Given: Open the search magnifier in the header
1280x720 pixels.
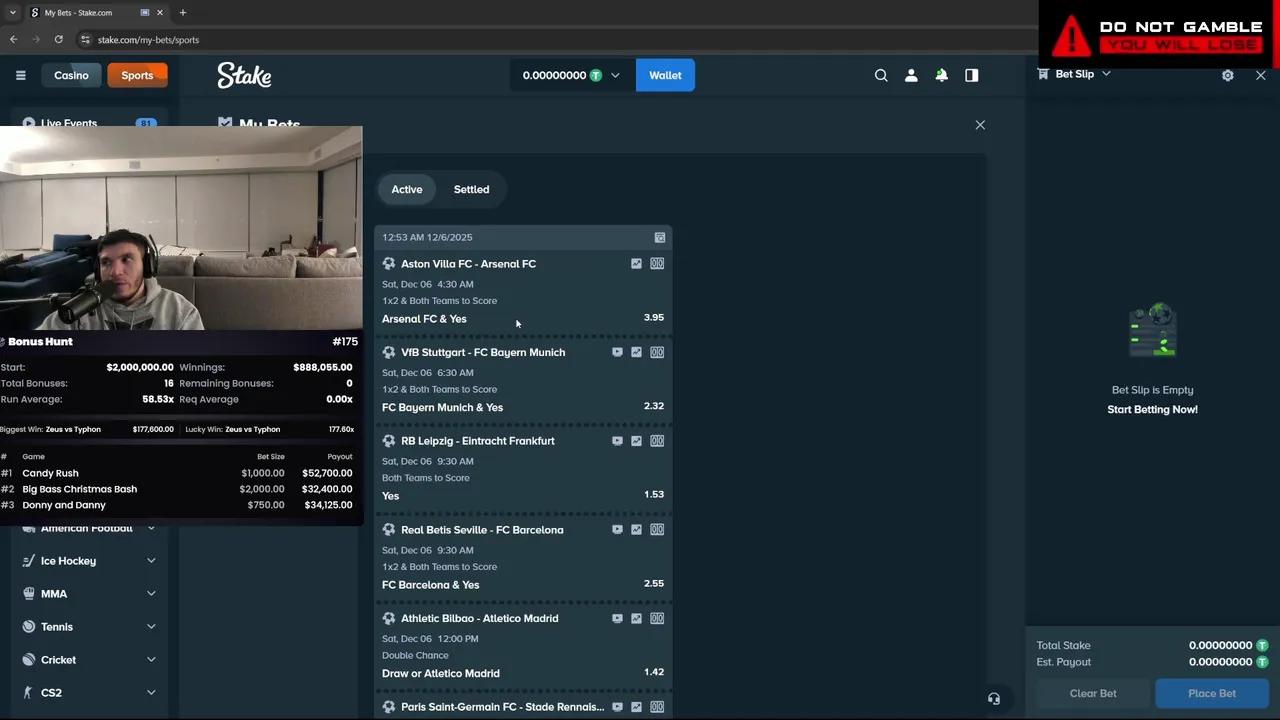Looking at the screenshot, I should click(x=881, y=75).
